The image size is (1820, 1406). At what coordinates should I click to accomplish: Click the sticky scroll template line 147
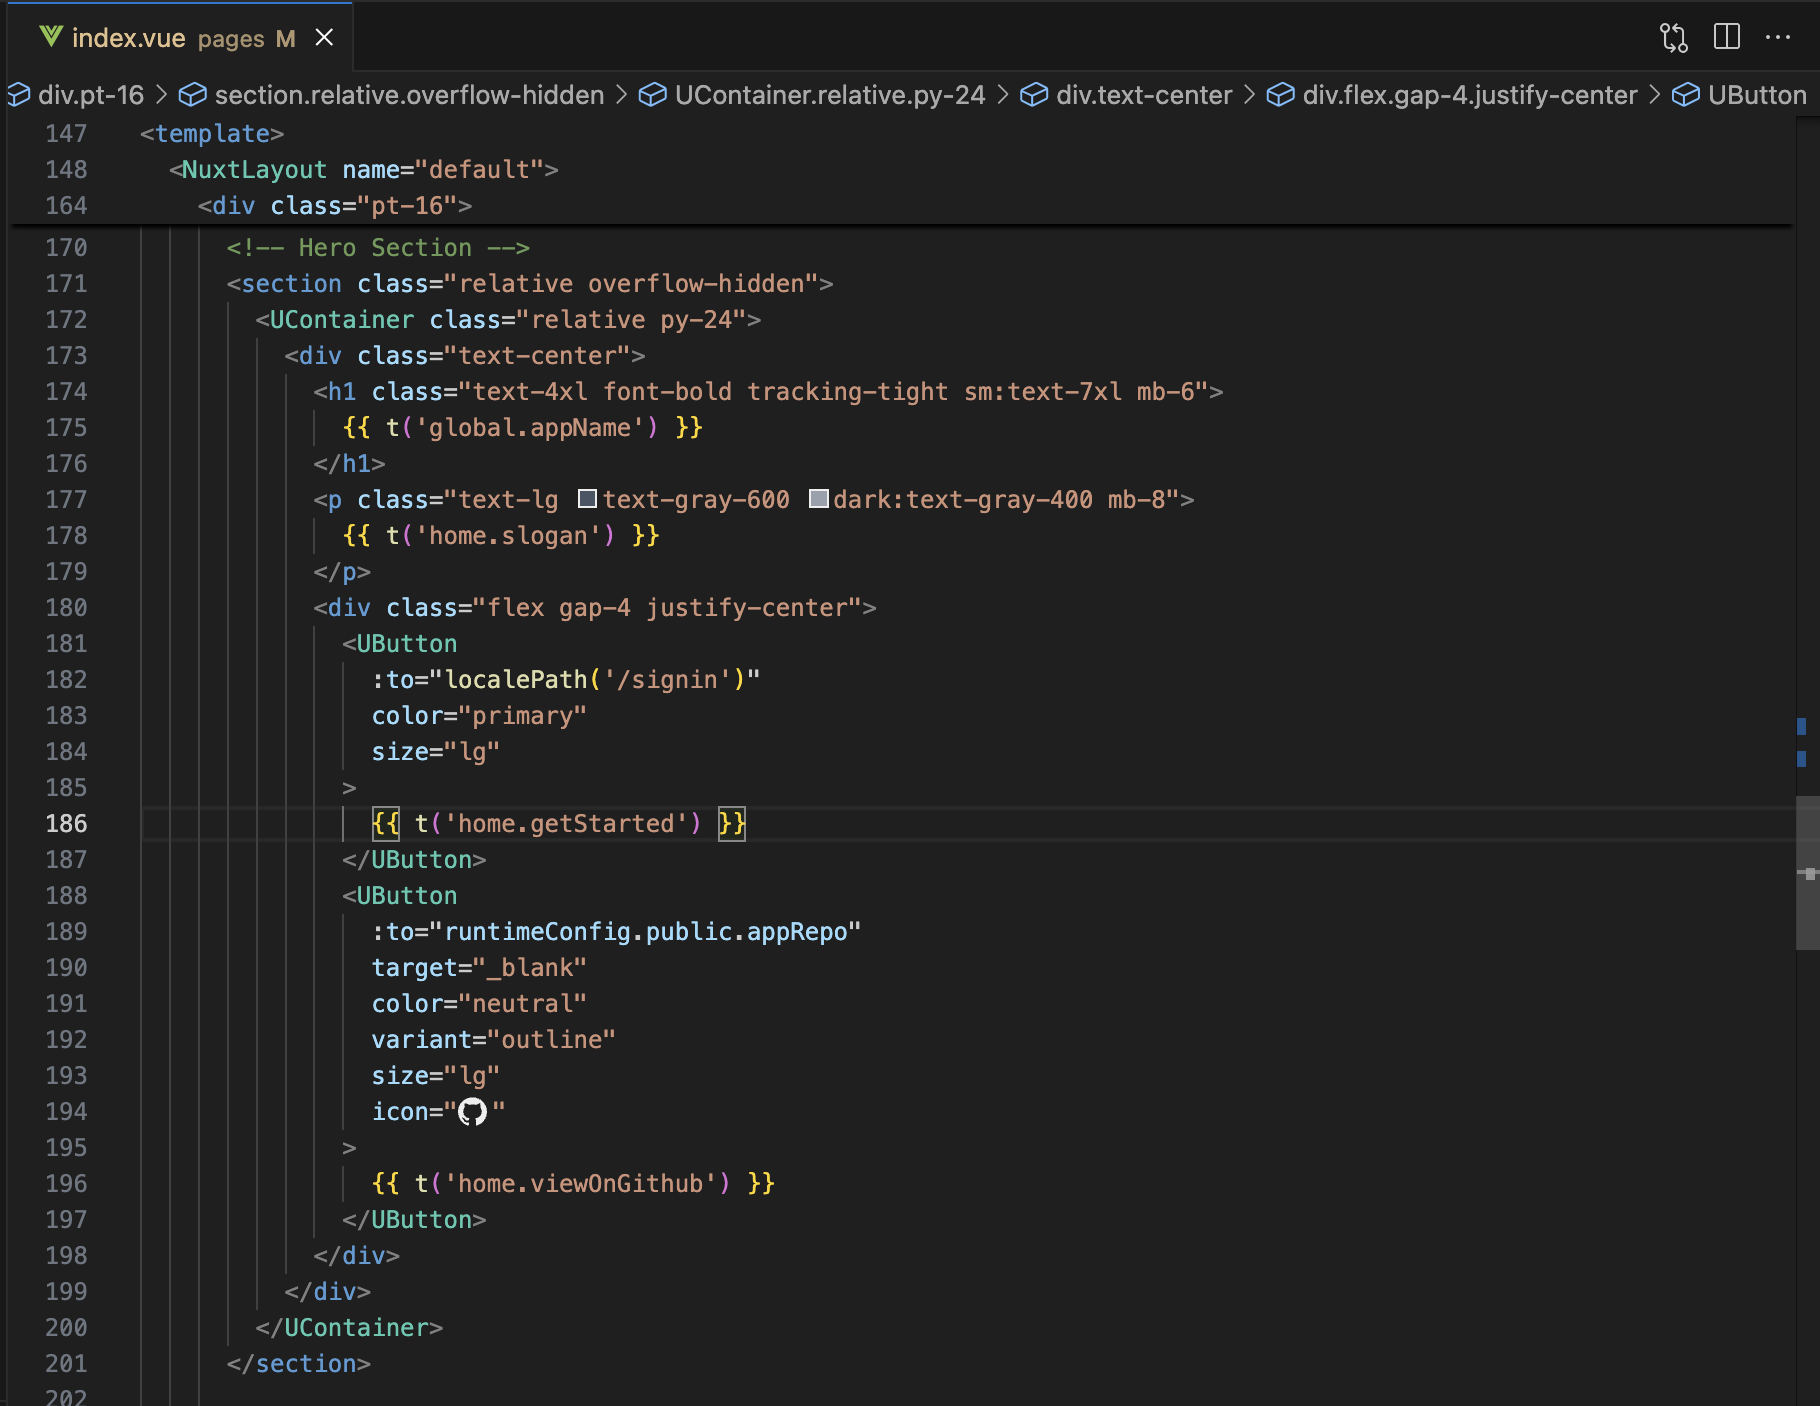pyautogui.click(x=212, y=134)
